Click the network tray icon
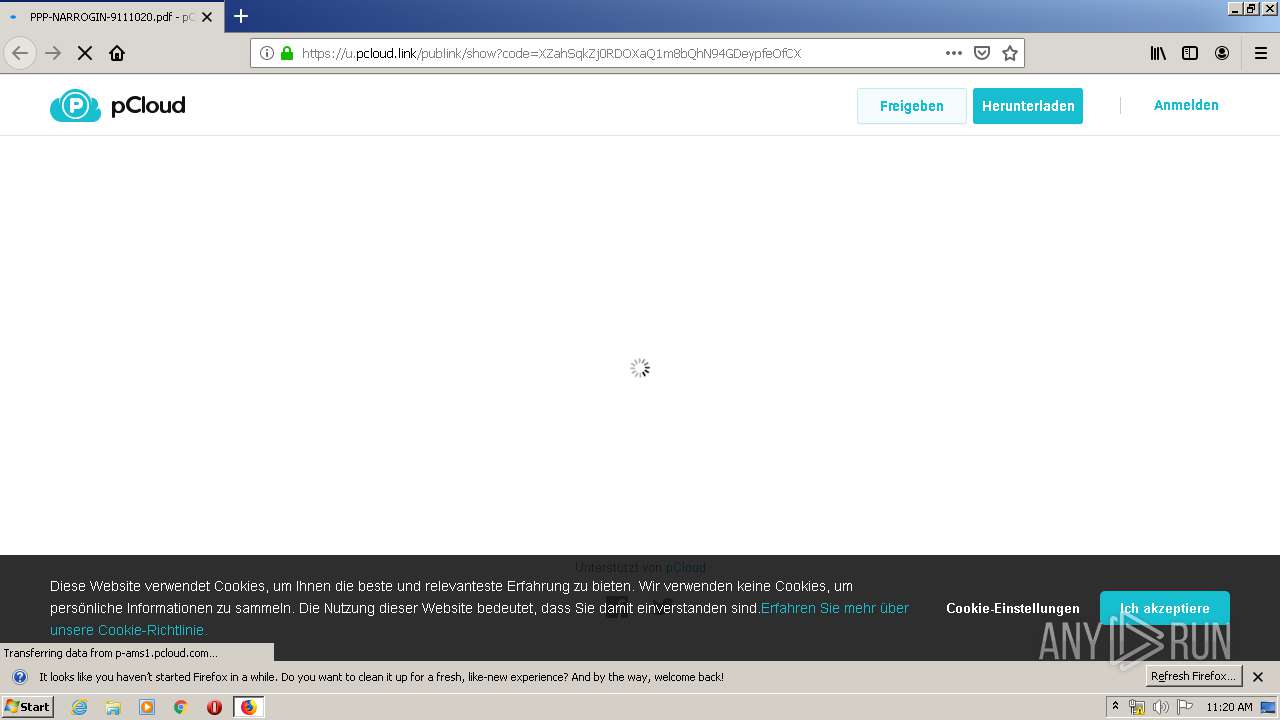 (x=1137, y=707)
